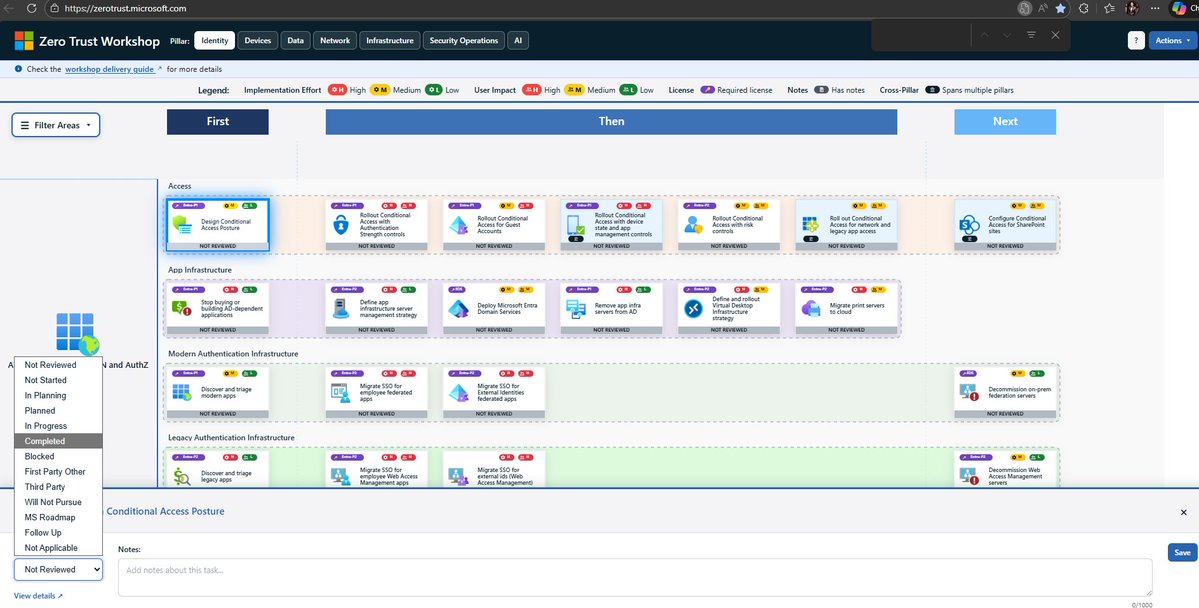Select Completed in status dropdown list

[x=58, y=441]
